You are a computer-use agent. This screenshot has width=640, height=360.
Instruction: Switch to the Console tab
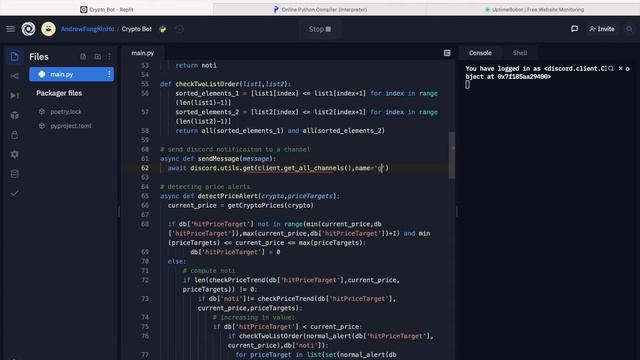point(480,53)
